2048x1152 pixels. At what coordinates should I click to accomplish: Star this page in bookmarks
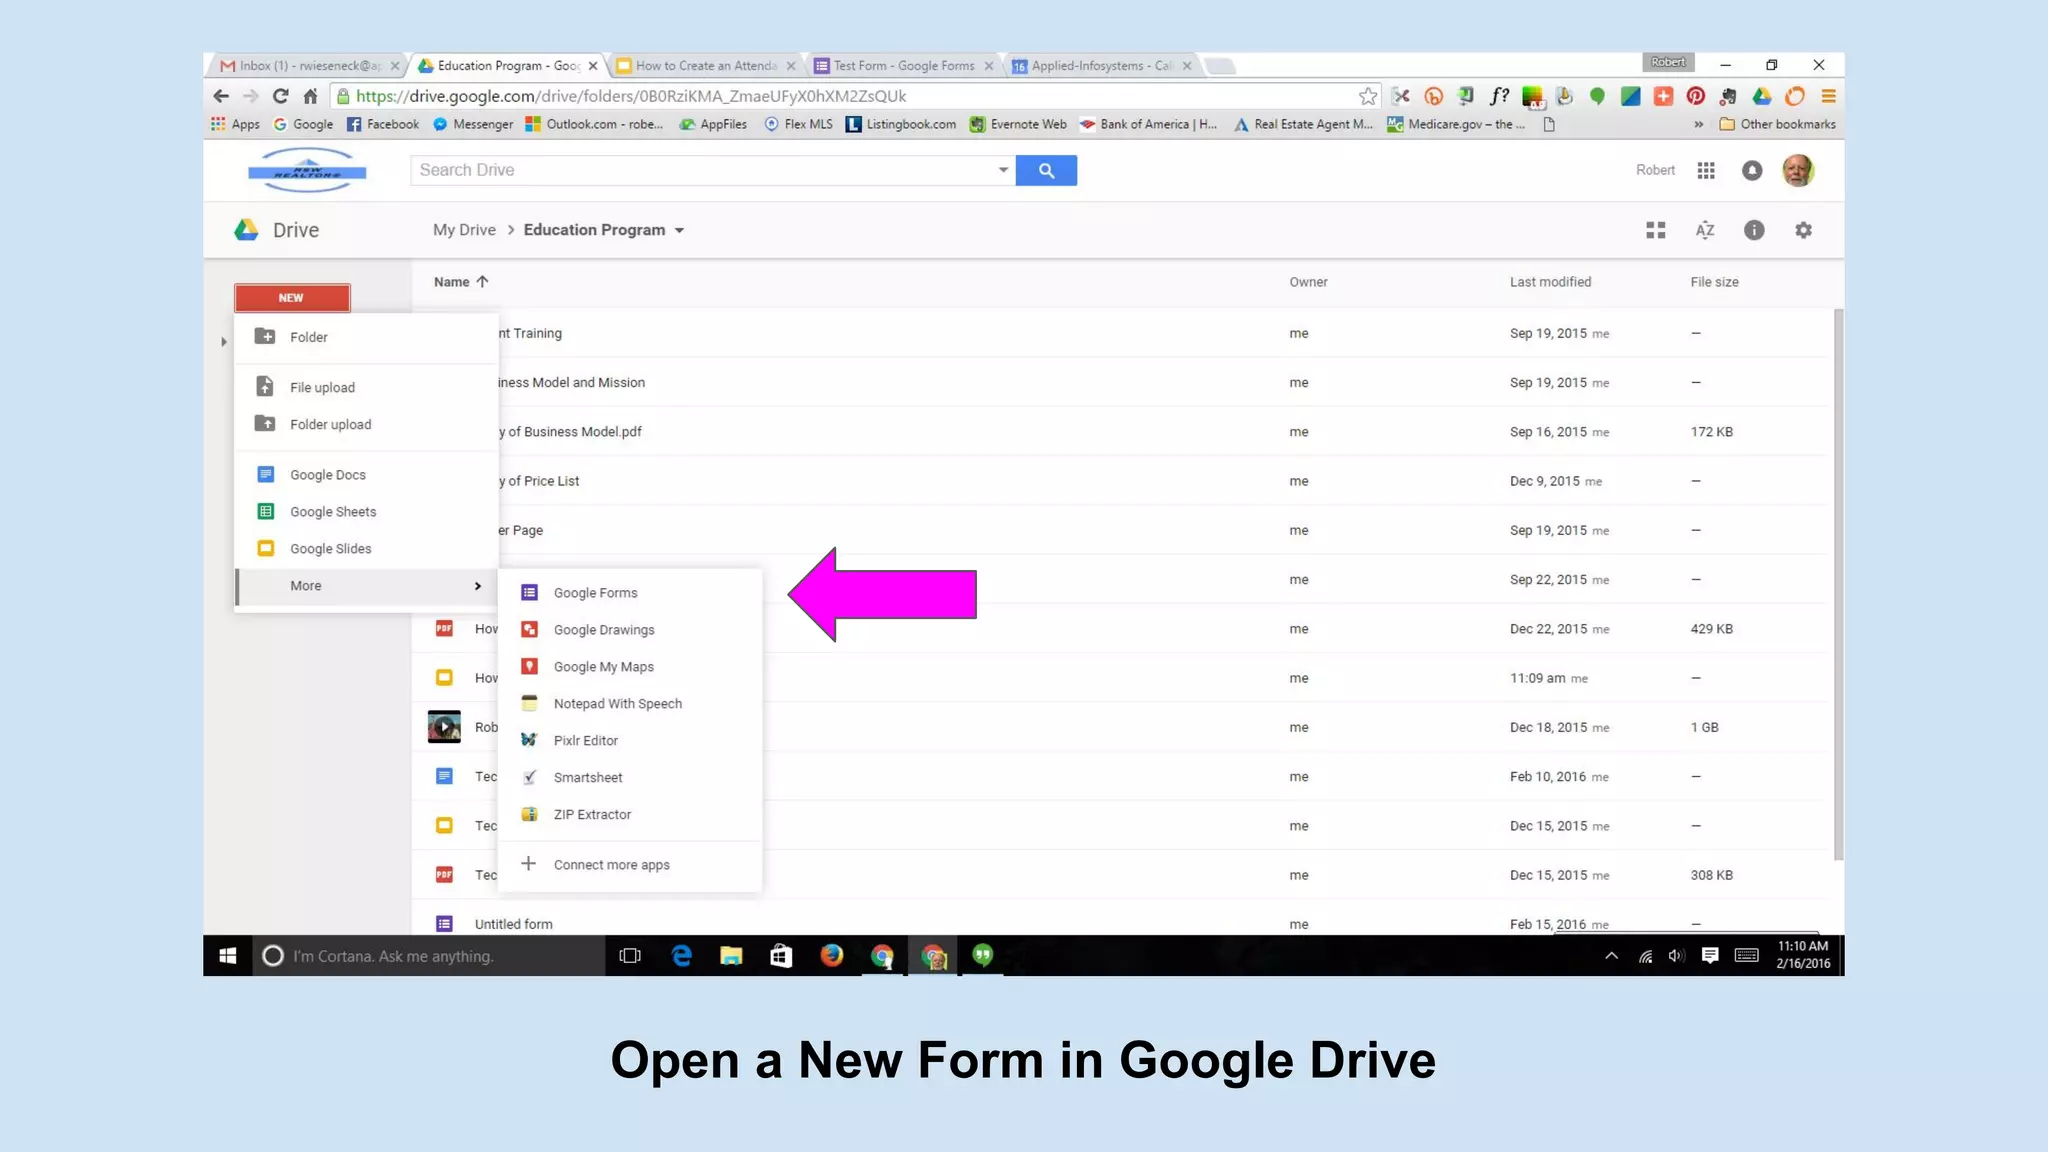pos(1368,96)
